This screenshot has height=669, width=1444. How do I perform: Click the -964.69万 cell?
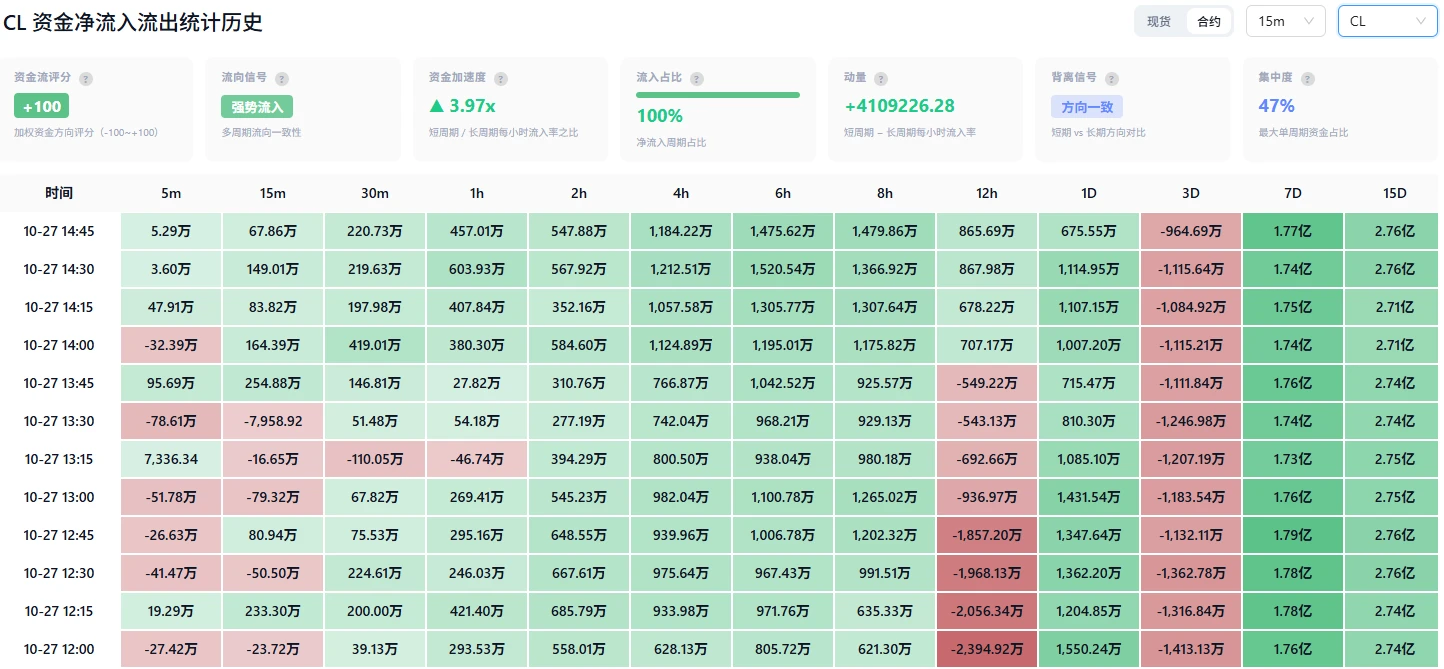coord(1190,231)
